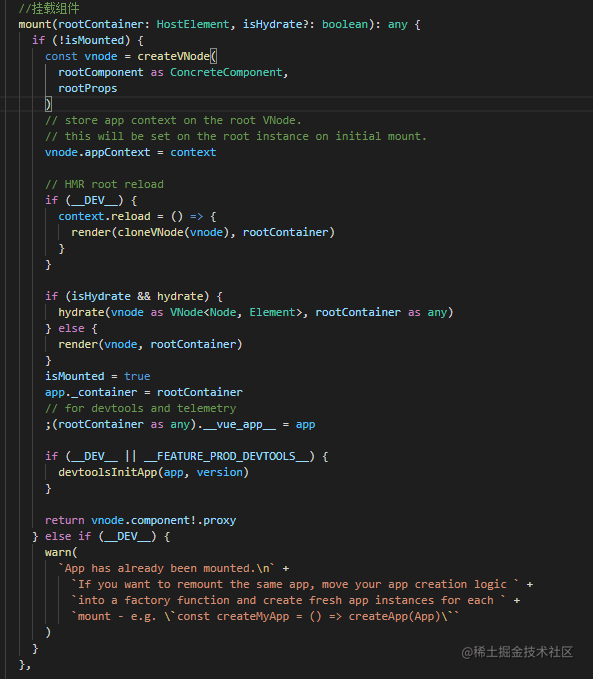Click the ConcreteComponent type name
The height and width of the screenshot is (679, 593).
[x=226, y=72]
